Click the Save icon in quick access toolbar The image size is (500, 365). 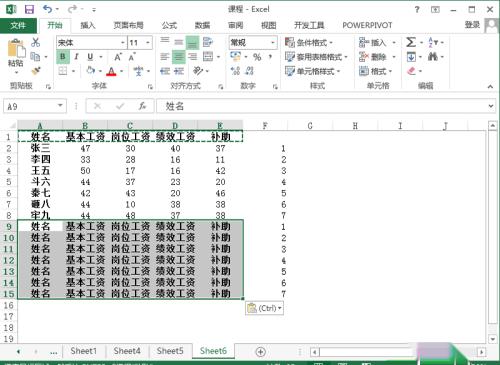click(29, 9)
